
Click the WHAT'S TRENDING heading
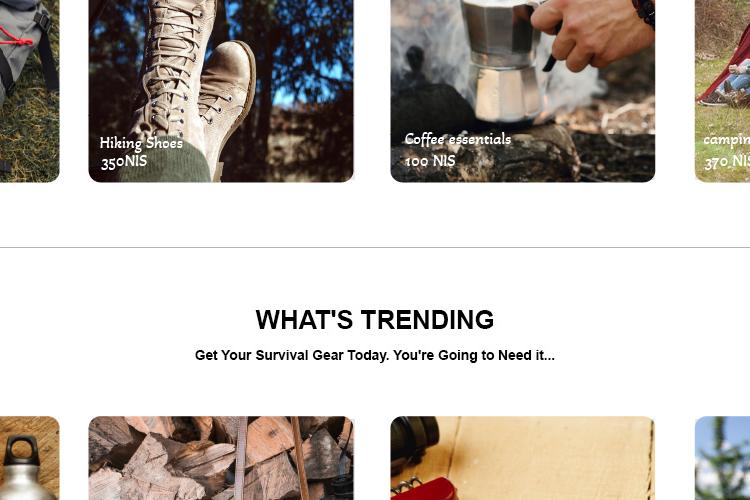375,320
